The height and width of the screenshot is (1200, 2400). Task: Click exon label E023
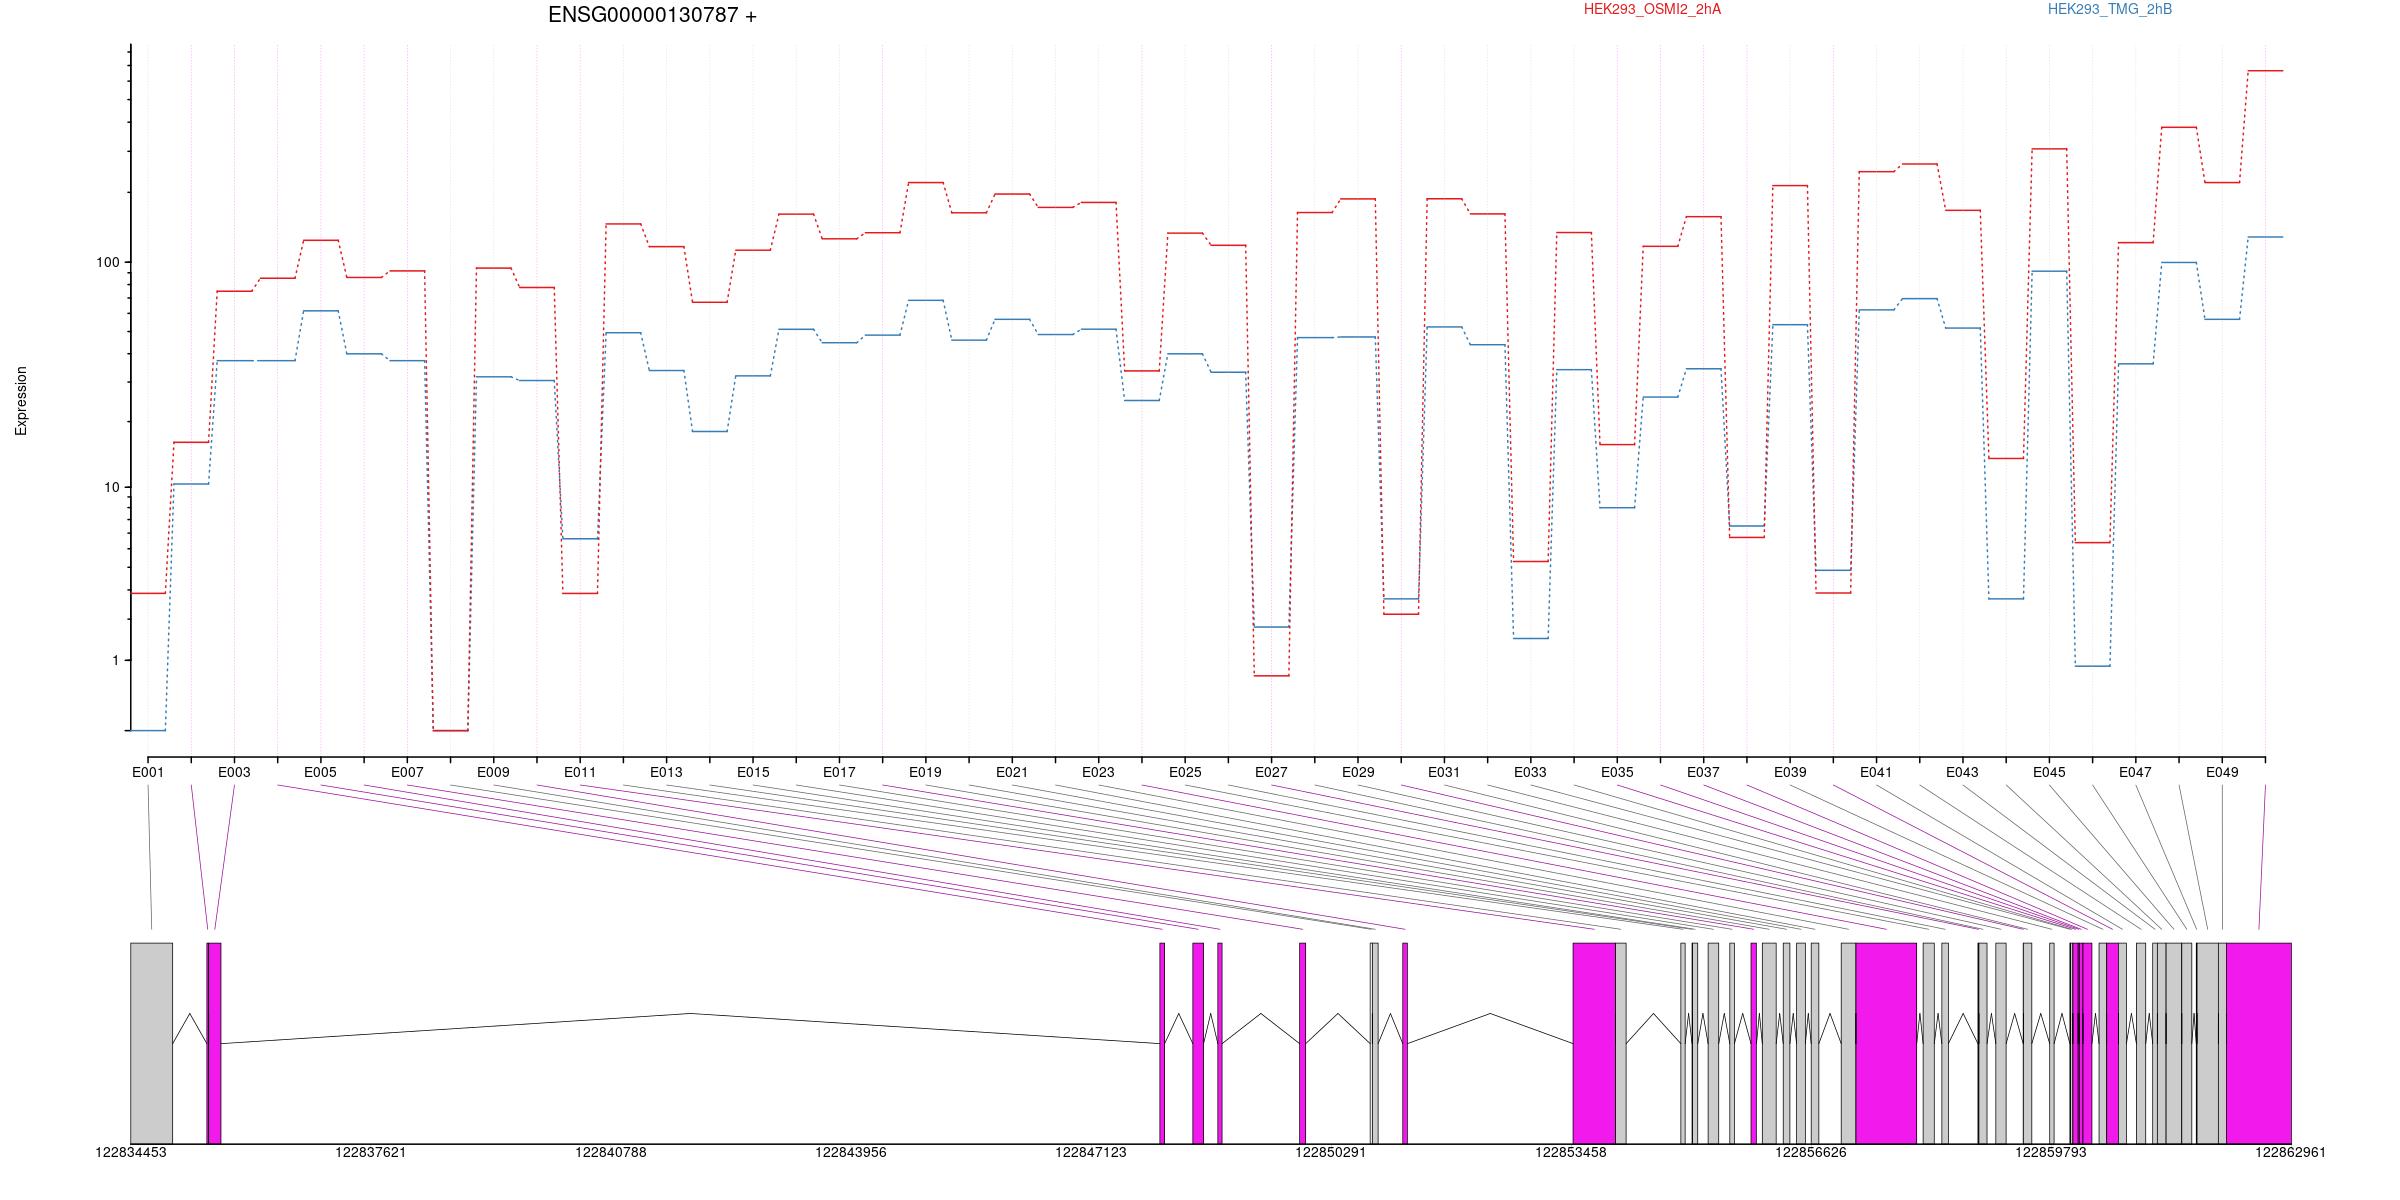(1098, 773)
